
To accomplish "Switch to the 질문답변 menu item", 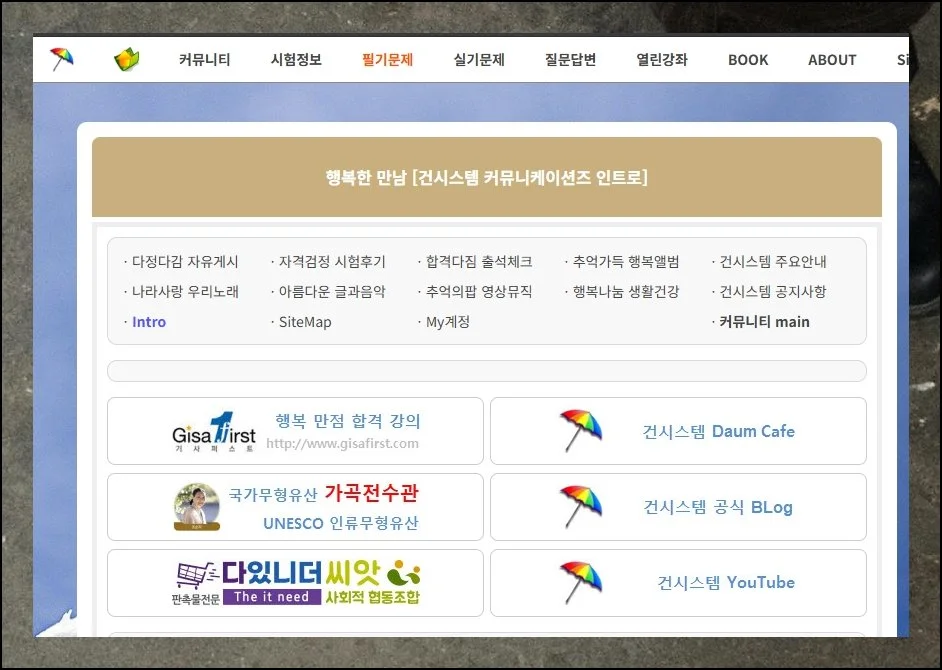I will click(x=568, y=59).
